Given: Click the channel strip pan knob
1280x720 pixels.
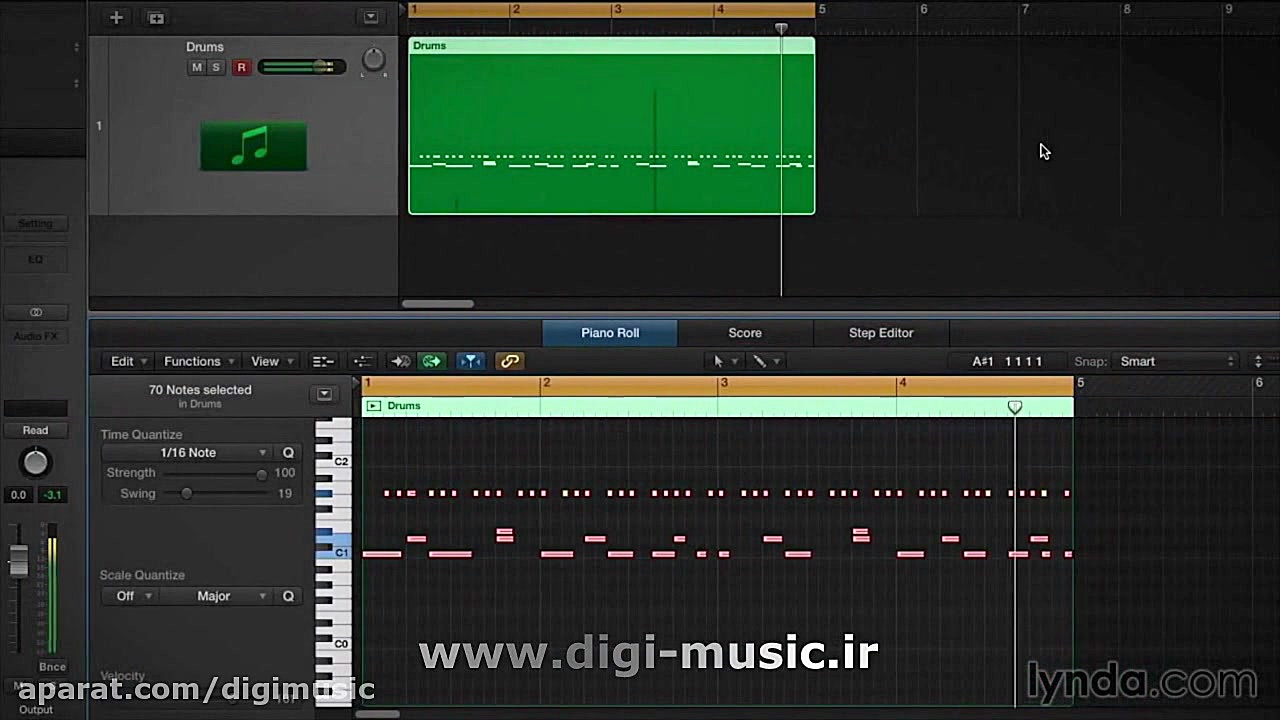Looking at the screenshot, I should (x=35, y=462).
